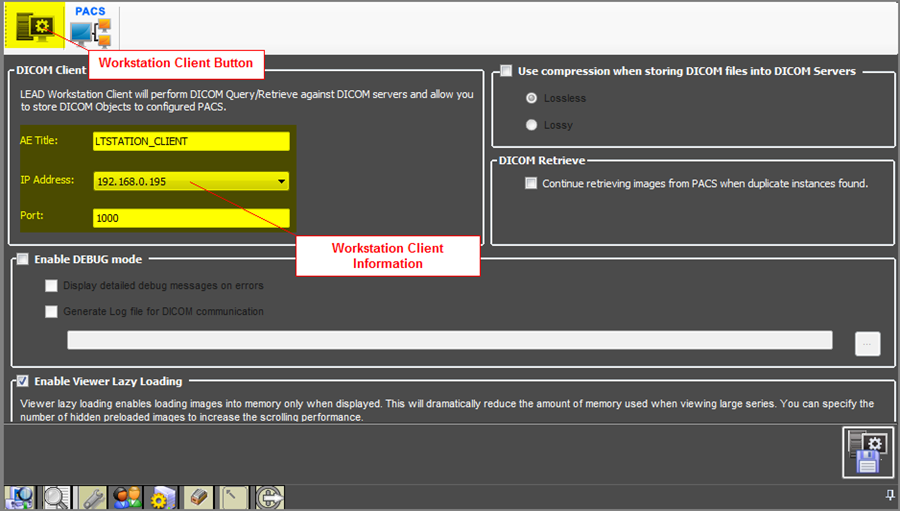Viewport: 900px width, 511px height.
Task: Click the Port number field
Action: click(x=190, y=218)
